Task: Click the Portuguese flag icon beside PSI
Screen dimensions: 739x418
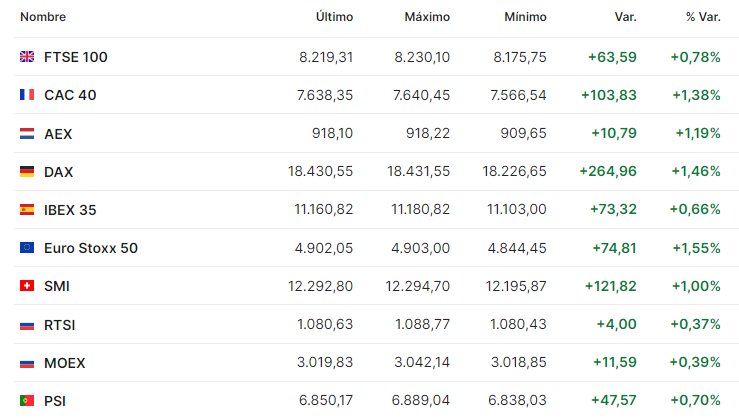Action: [27, 401]
